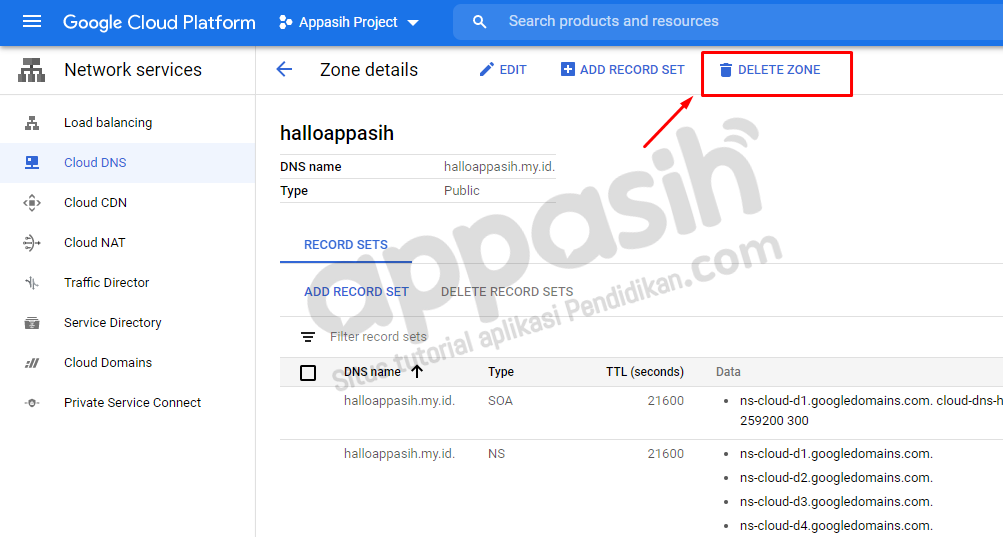Click the DNS name value halloappasih.my.id.
Image resolution: width=1003 pixels, height=537 pixels.
[500, 166]
